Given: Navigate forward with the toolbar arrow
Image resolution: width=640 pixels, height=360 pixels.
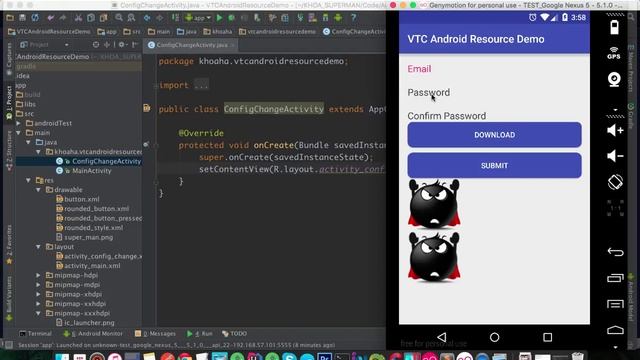Looking at the screenshot, I should 160,18.
